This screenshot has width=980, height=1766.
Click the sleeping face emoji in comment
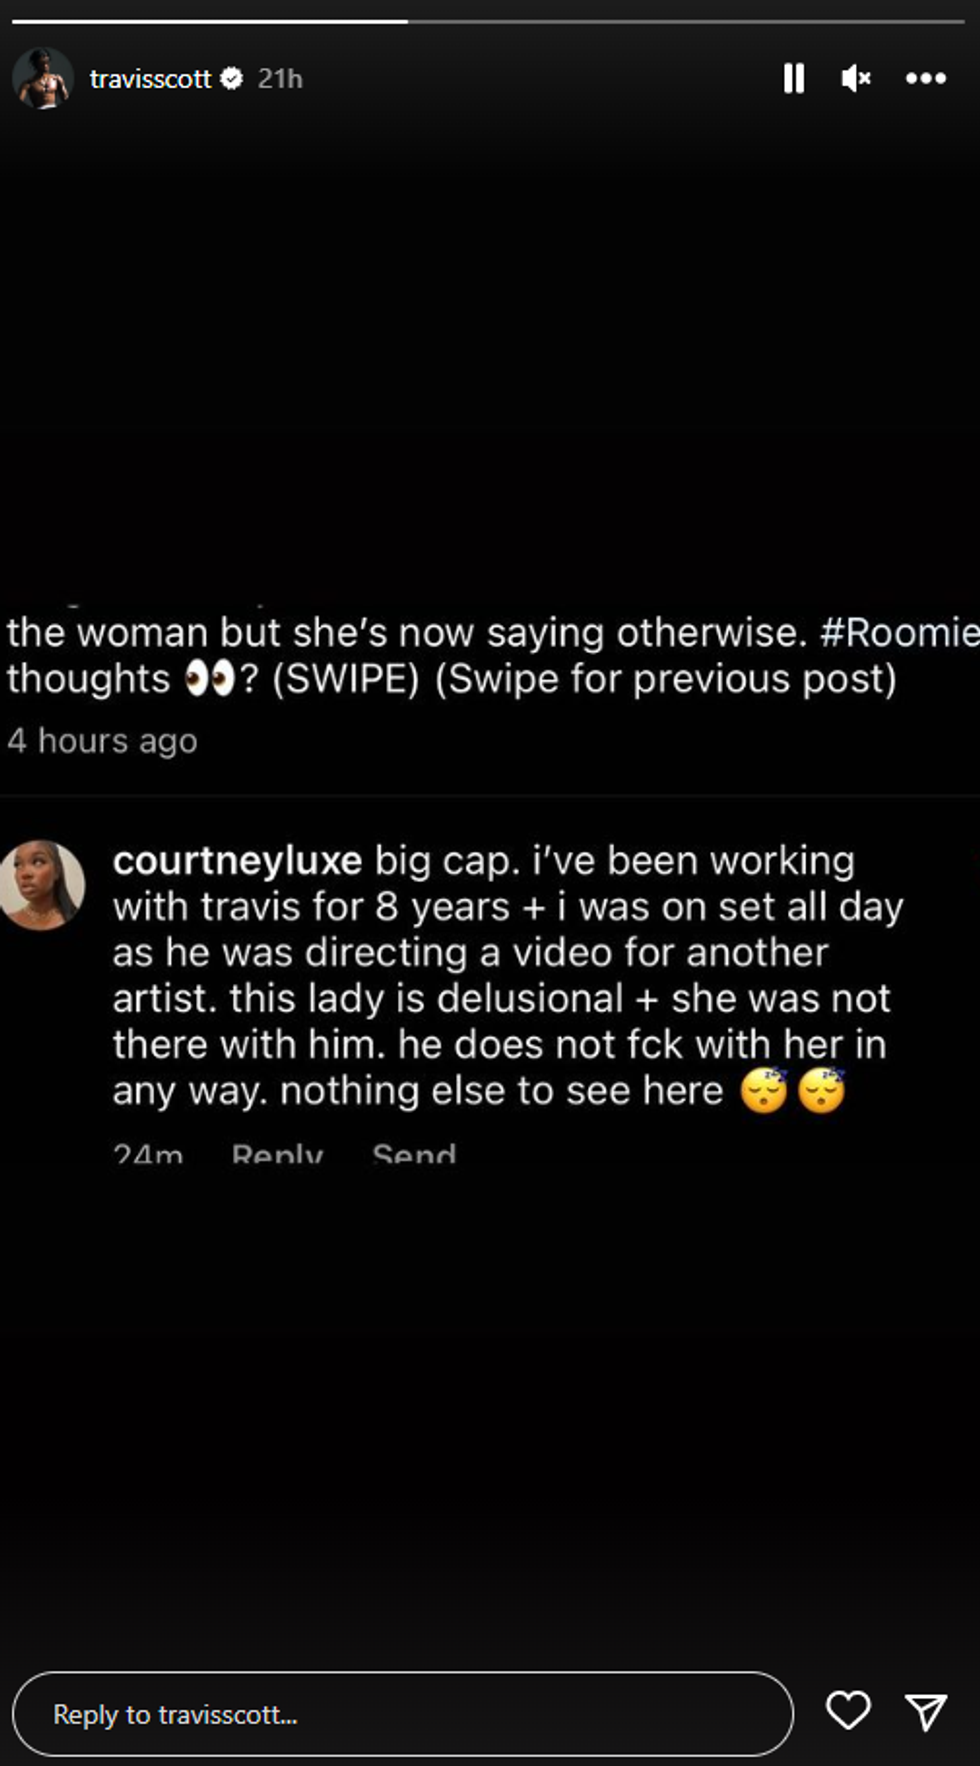pos(765,1091)
